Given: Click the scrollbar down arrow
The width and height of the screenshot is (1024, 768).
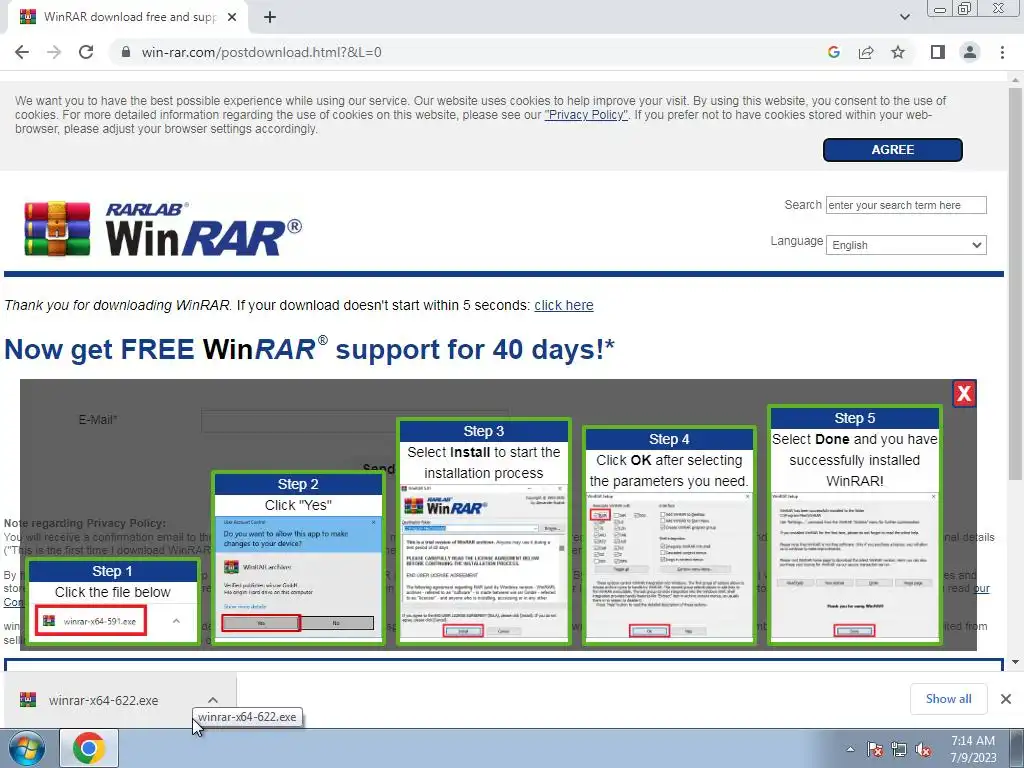Looking at the screenshot, I should [1015, 662].
